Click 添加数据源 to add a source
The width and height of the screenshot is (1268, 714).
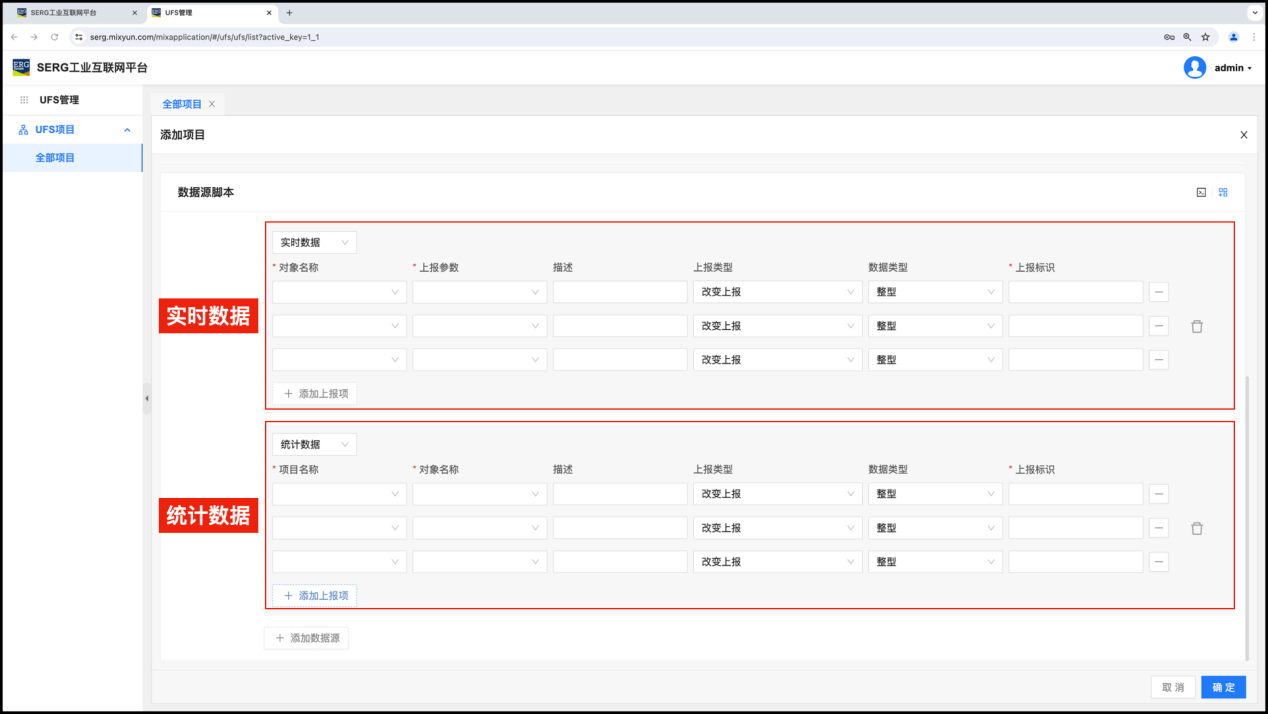(x=306, y=638)
